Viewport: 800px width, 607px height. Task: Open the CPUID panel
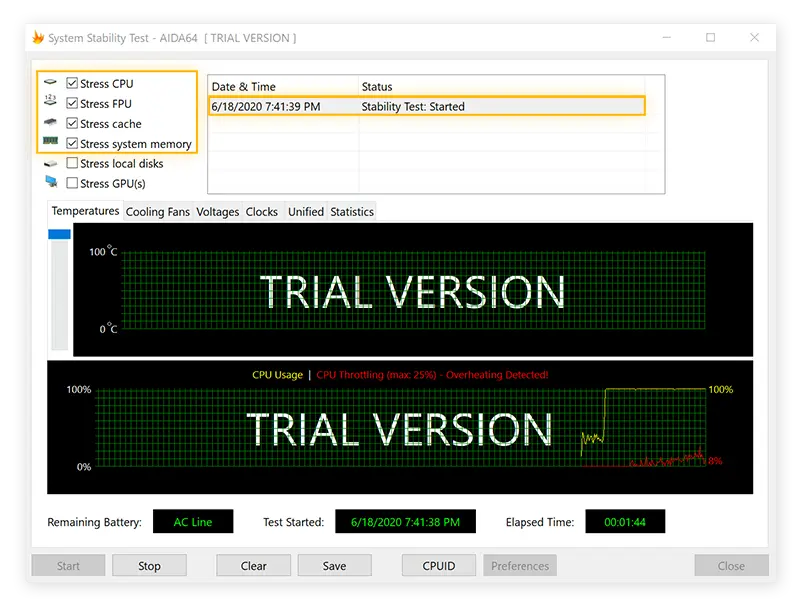[x=439, y=566]
